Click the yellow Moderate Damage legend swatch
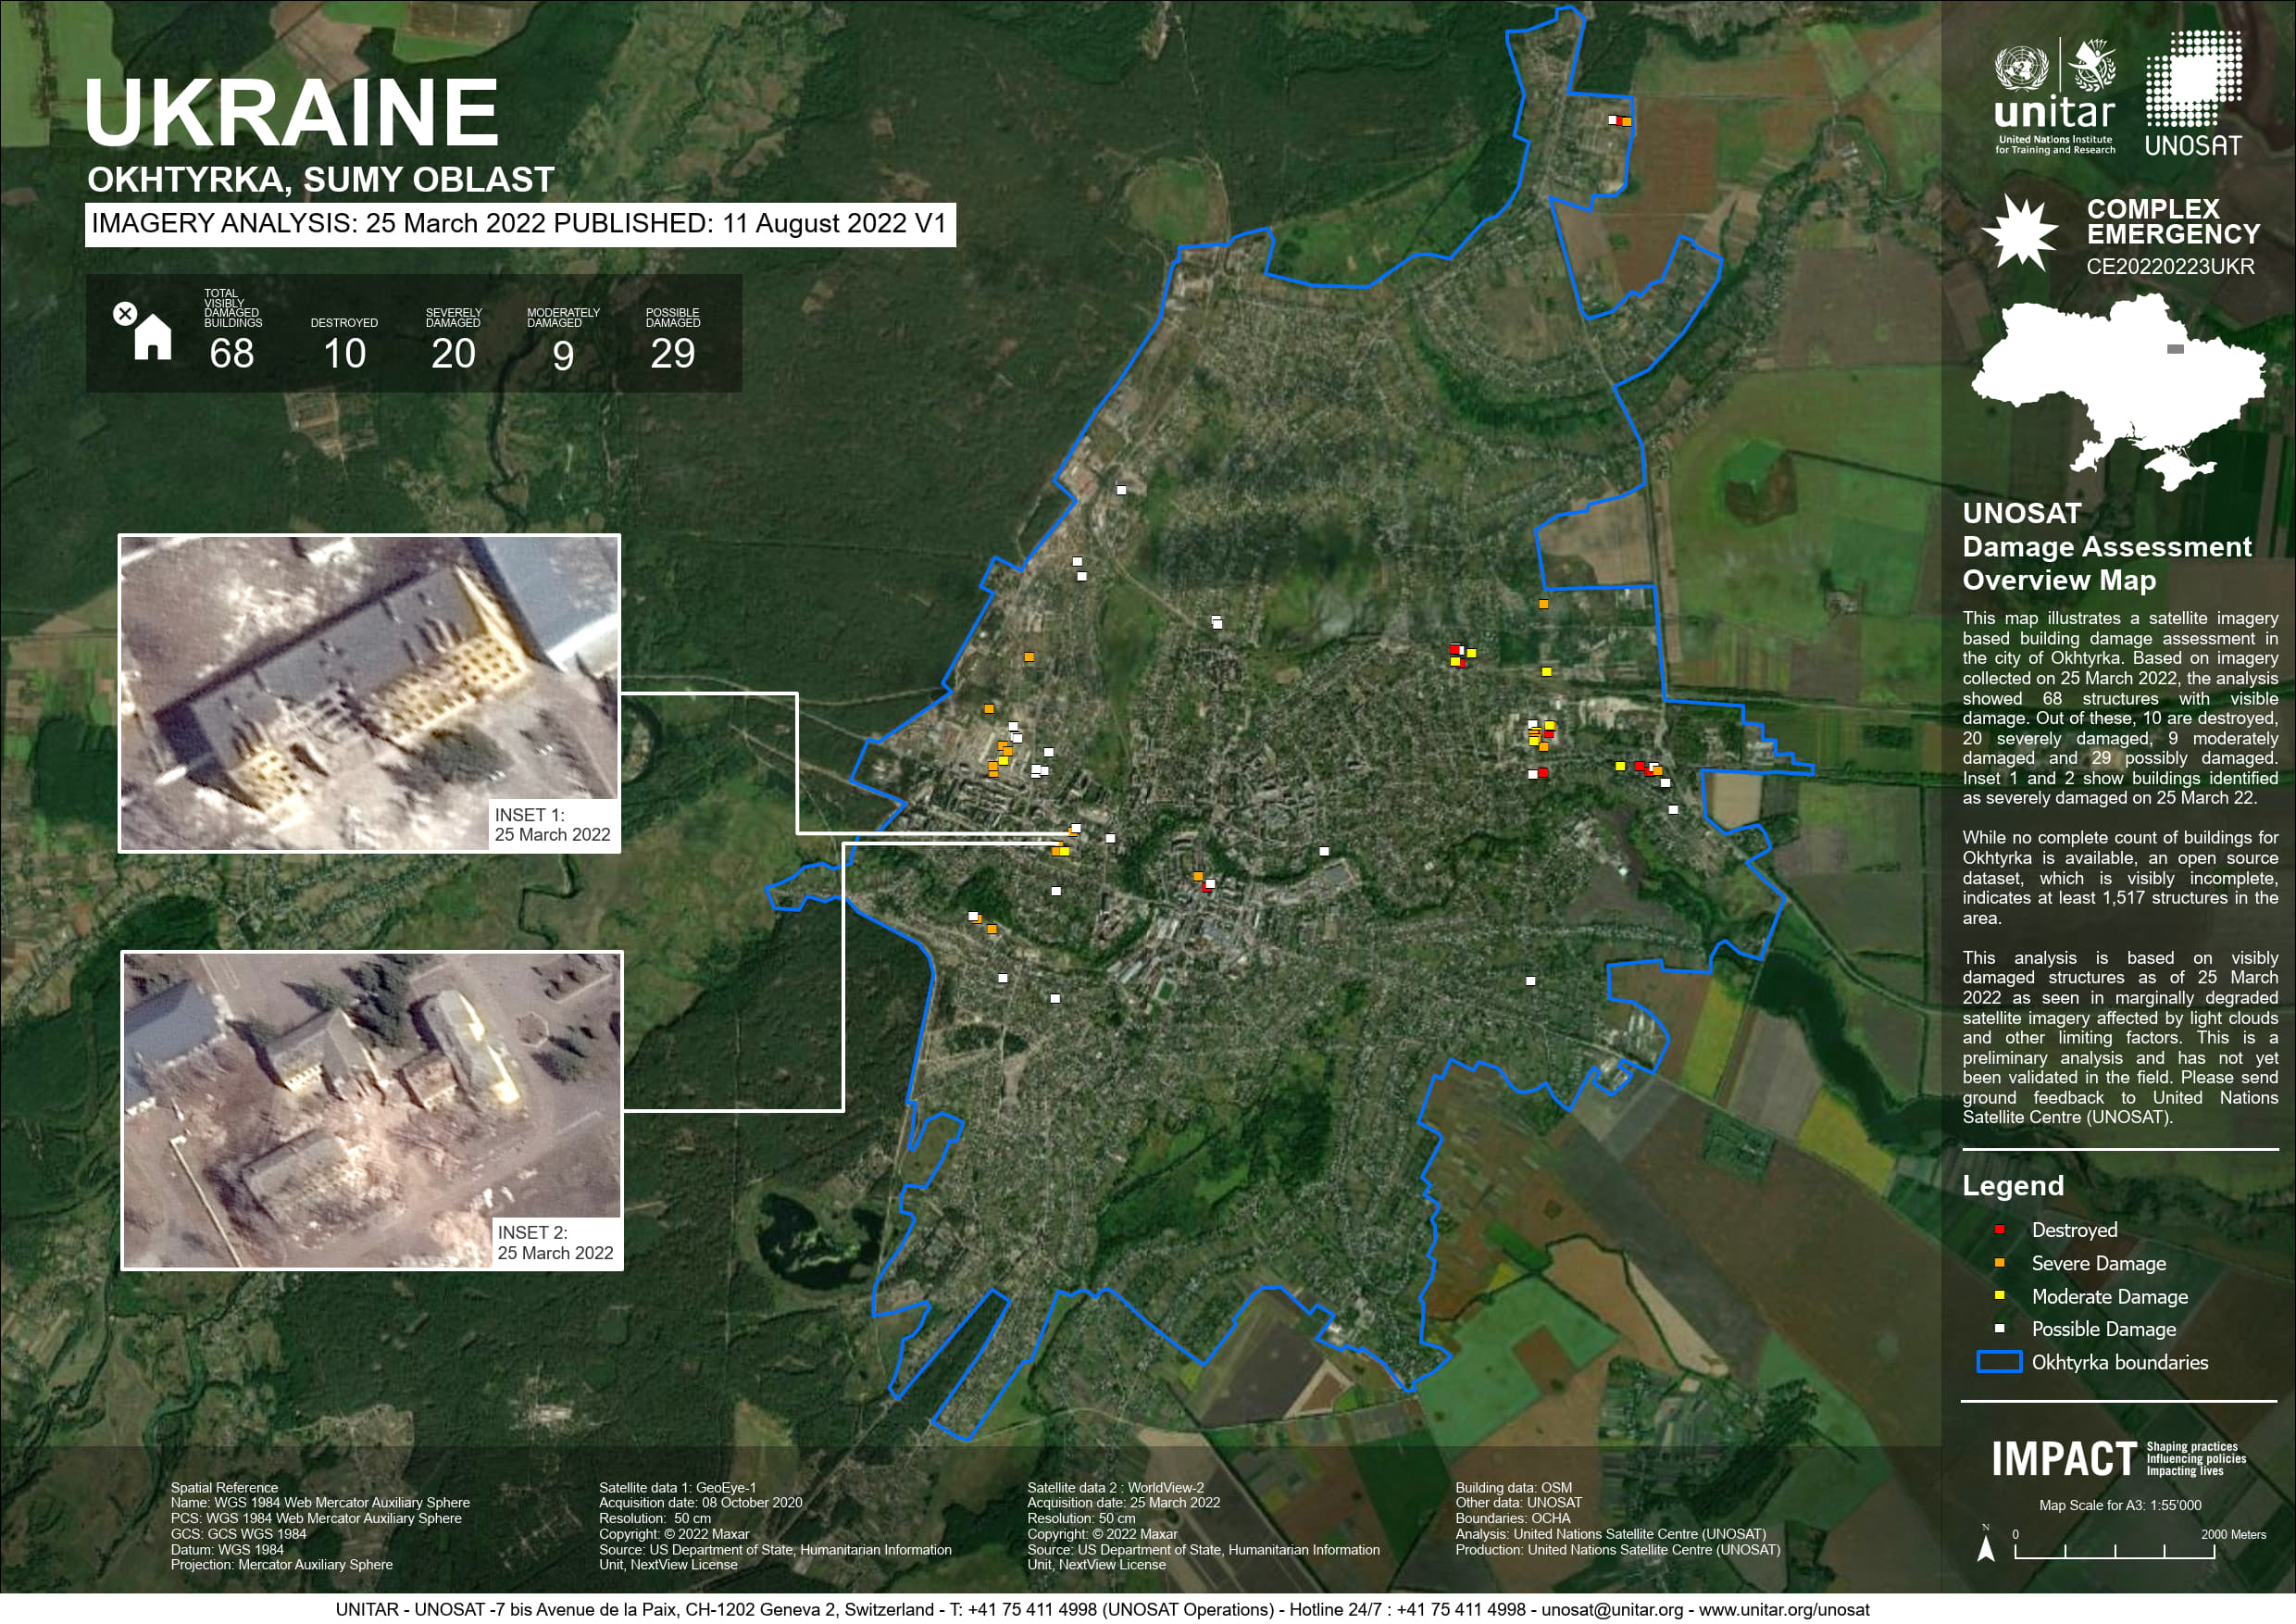Viewport: 2296px width, 1624px height. 1999,1296
